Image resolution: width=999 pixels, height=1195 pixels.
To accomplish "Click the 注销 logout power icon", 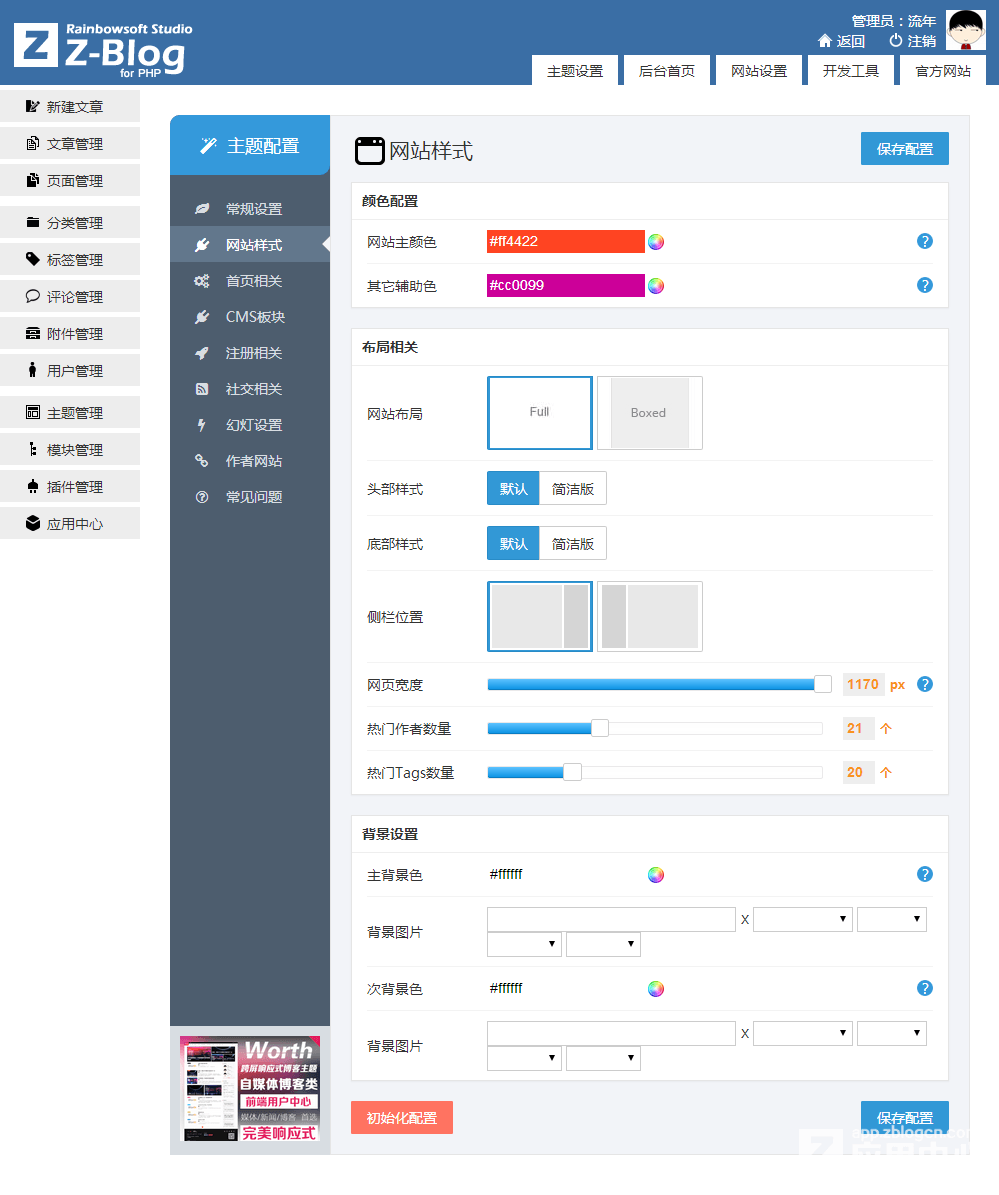I will (x=895, y=41).
